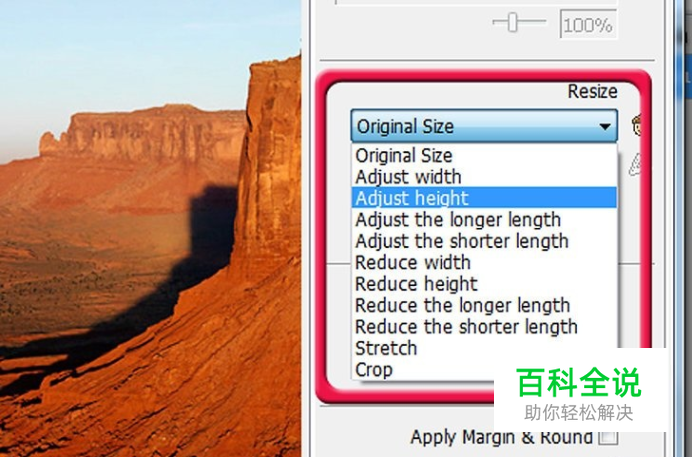Screen dimensions: 692x457
Task: Click the slider handle near 100%
Action: tap(512, 22)
